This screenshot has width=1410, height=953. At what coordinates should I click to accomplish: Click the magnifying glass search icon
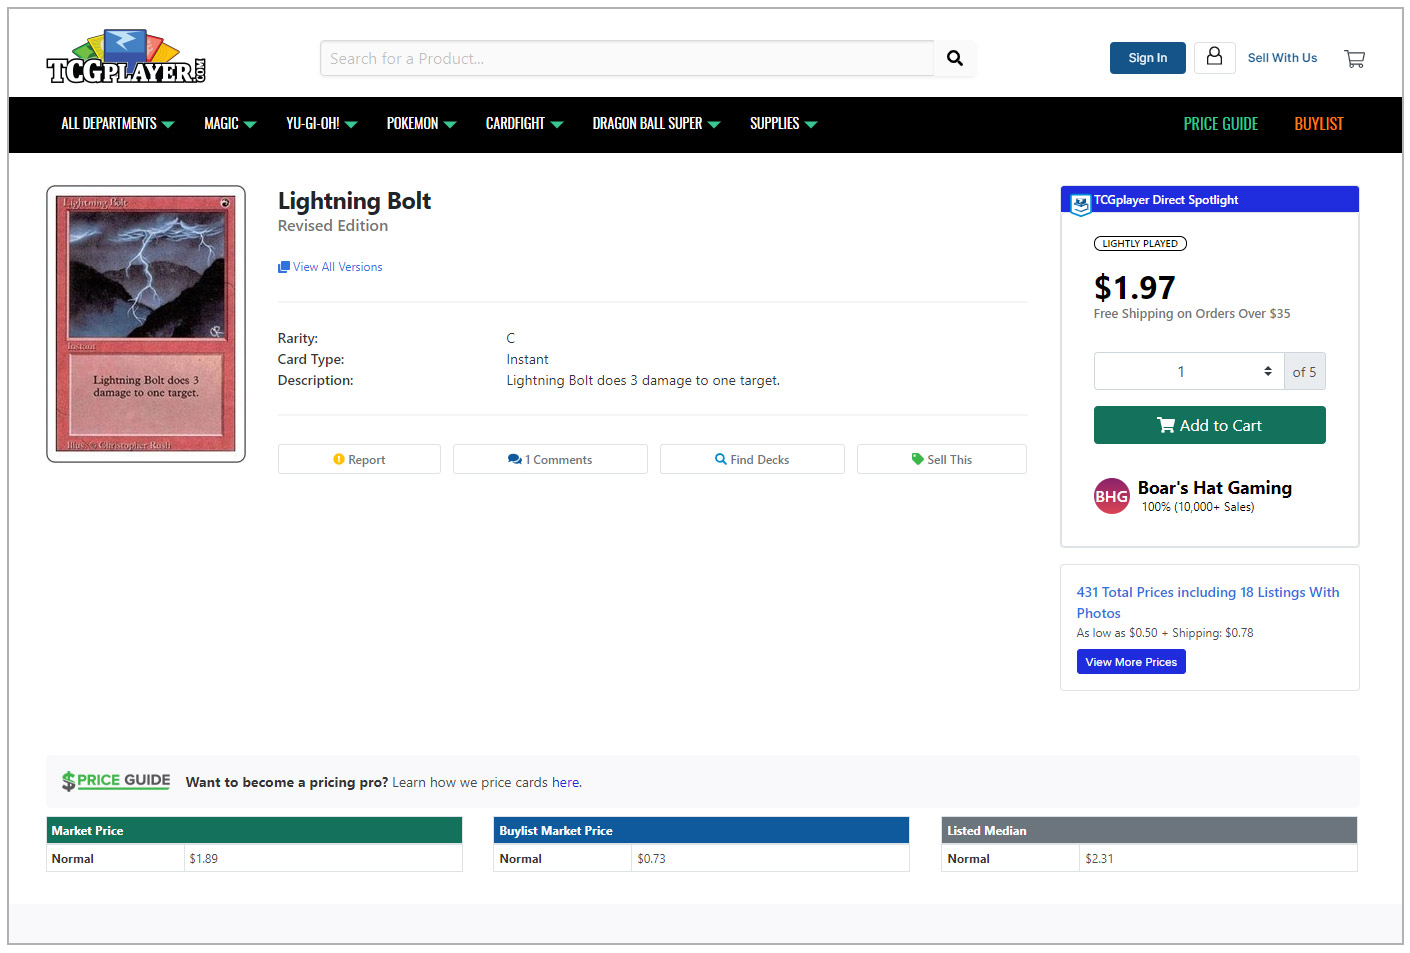click(955, 58)
